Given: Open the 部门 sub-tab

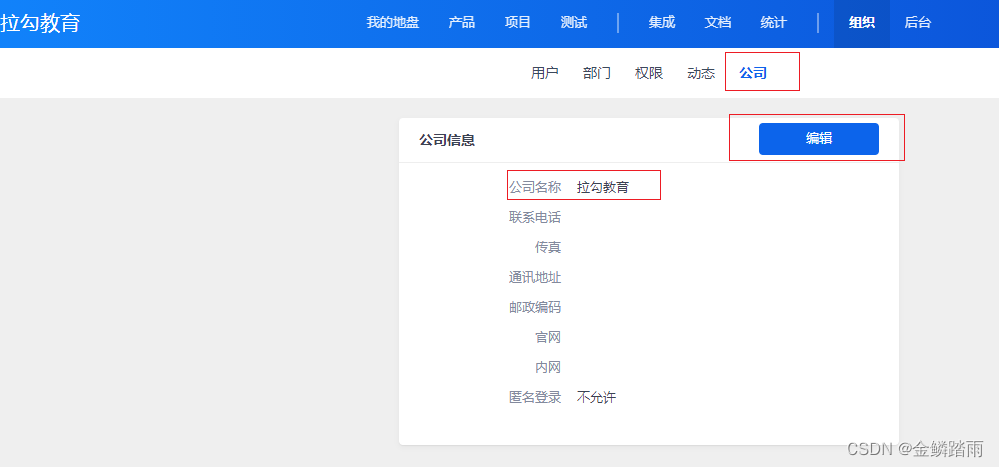Looking at the screenshot, I should (x=597, y=73).
